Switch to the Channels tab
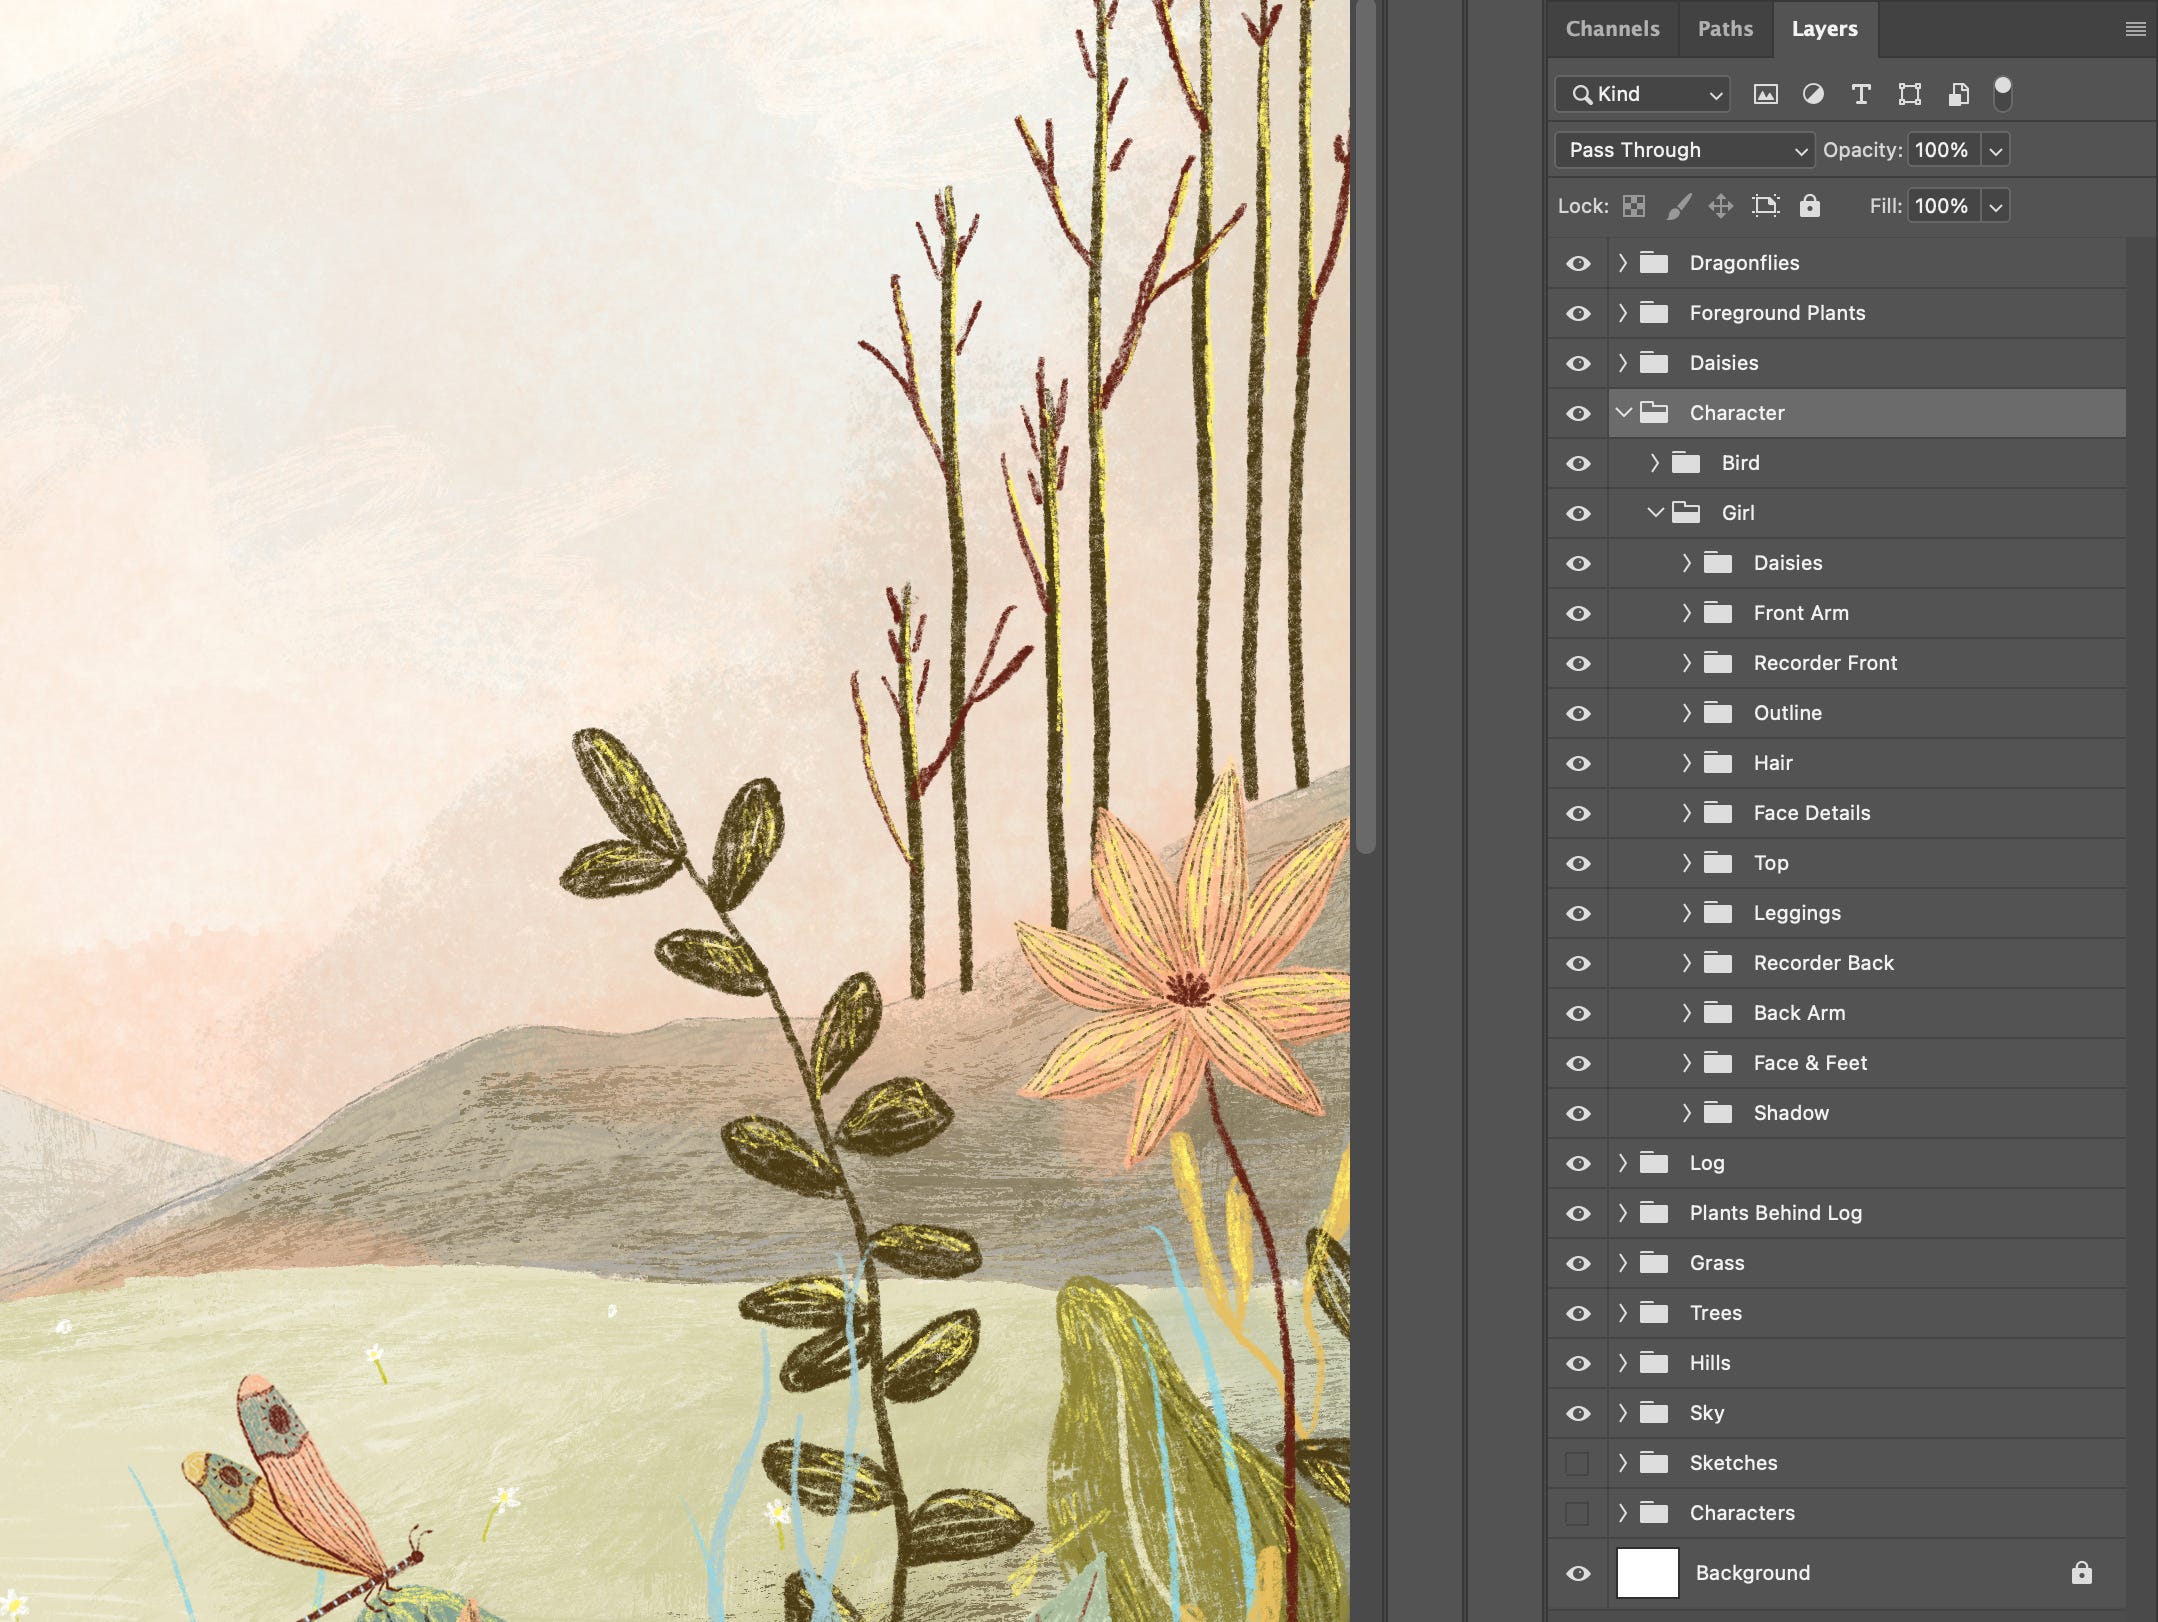Viewport: 2158px width, 1622px height. coord(1612,29)
